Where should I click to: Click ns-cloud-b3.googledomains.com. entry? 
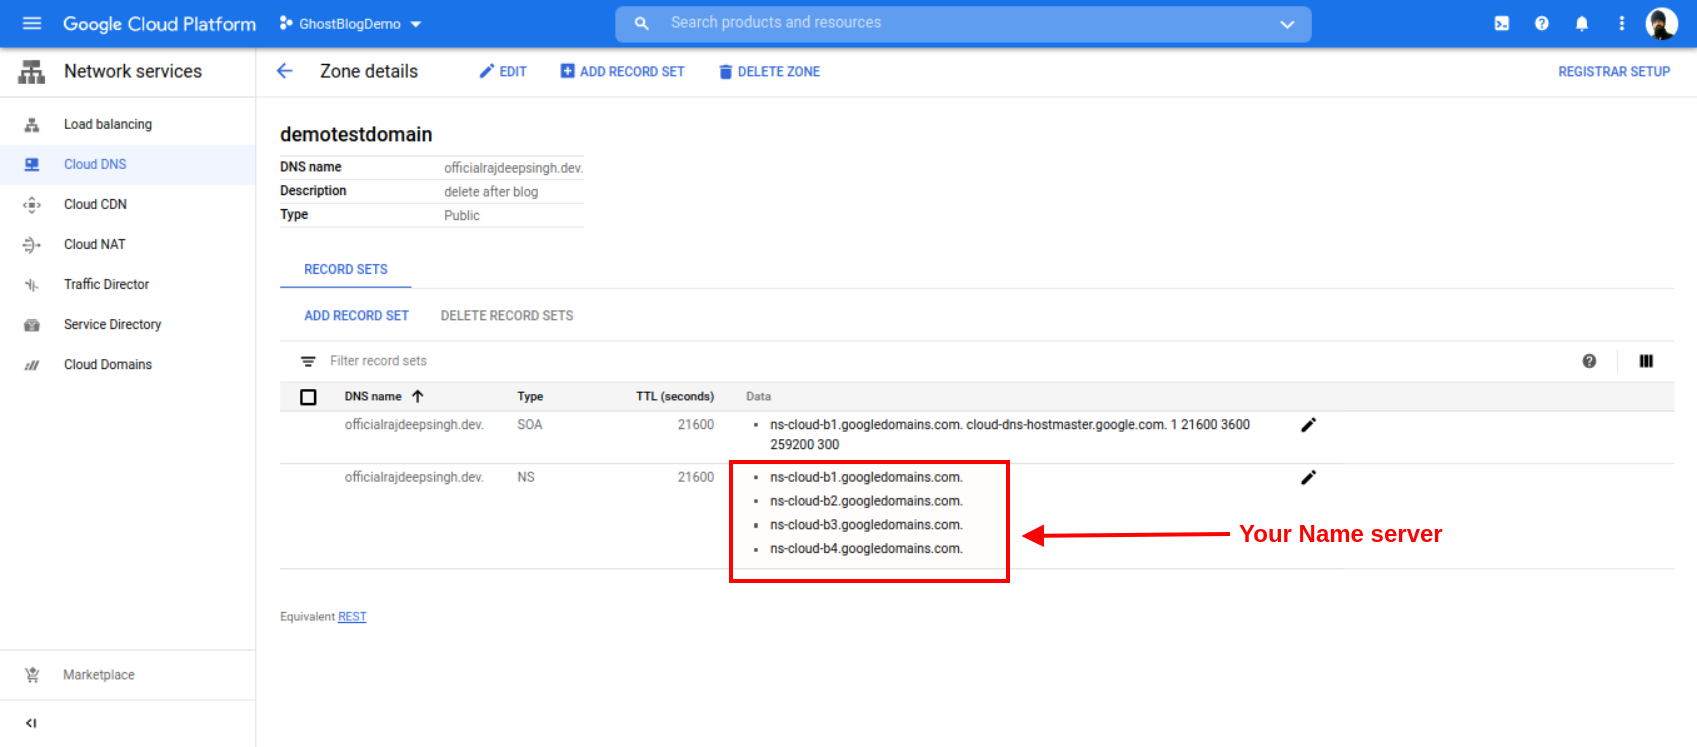coord(866,525)
